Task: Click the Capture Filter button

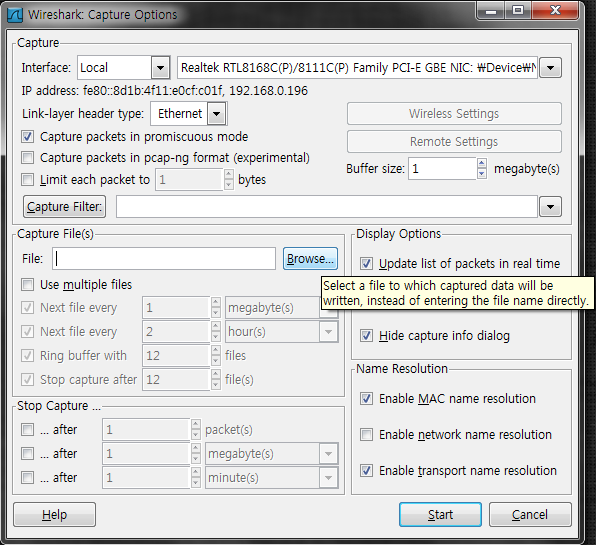Action: [x=64, y=207]
